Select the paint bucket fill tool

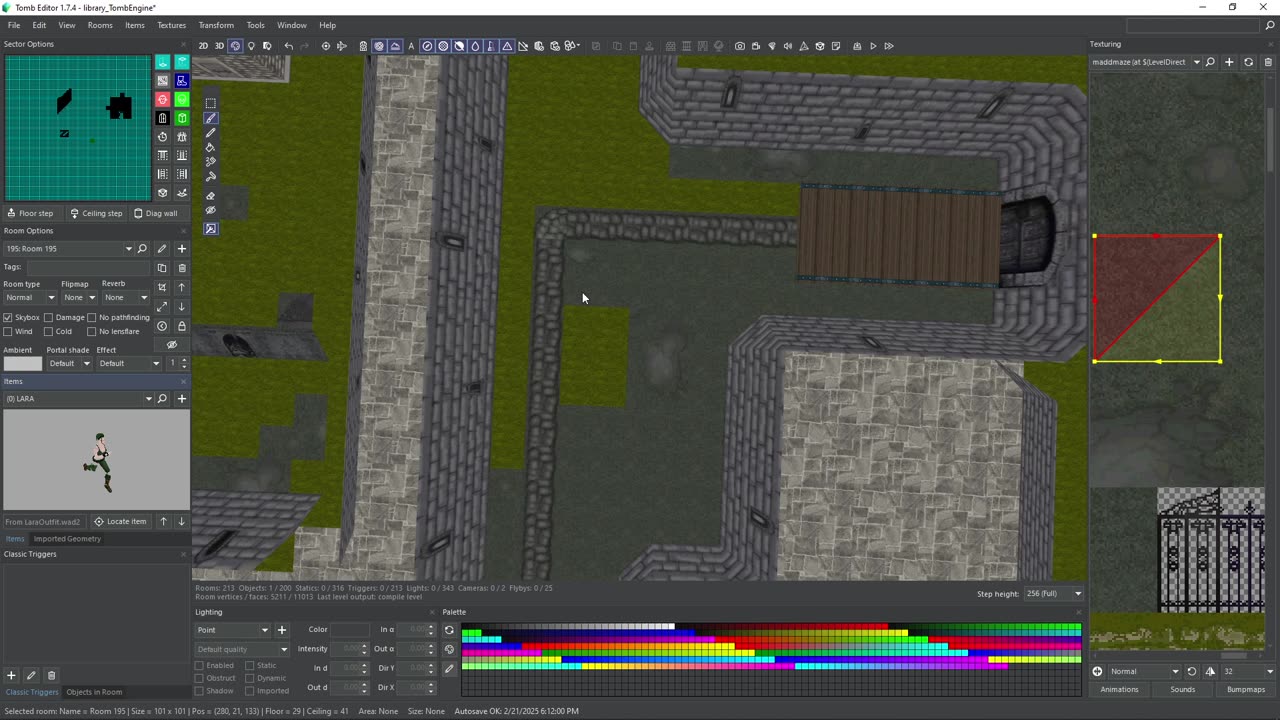(x=210, y=147)
